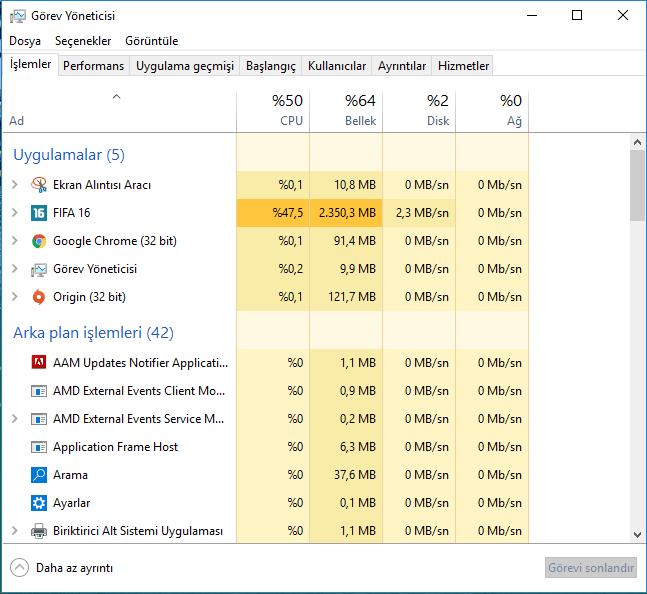Expand AMD External Events Service row
Viewport: 647px width, 594px height.
tap(15, 419)
